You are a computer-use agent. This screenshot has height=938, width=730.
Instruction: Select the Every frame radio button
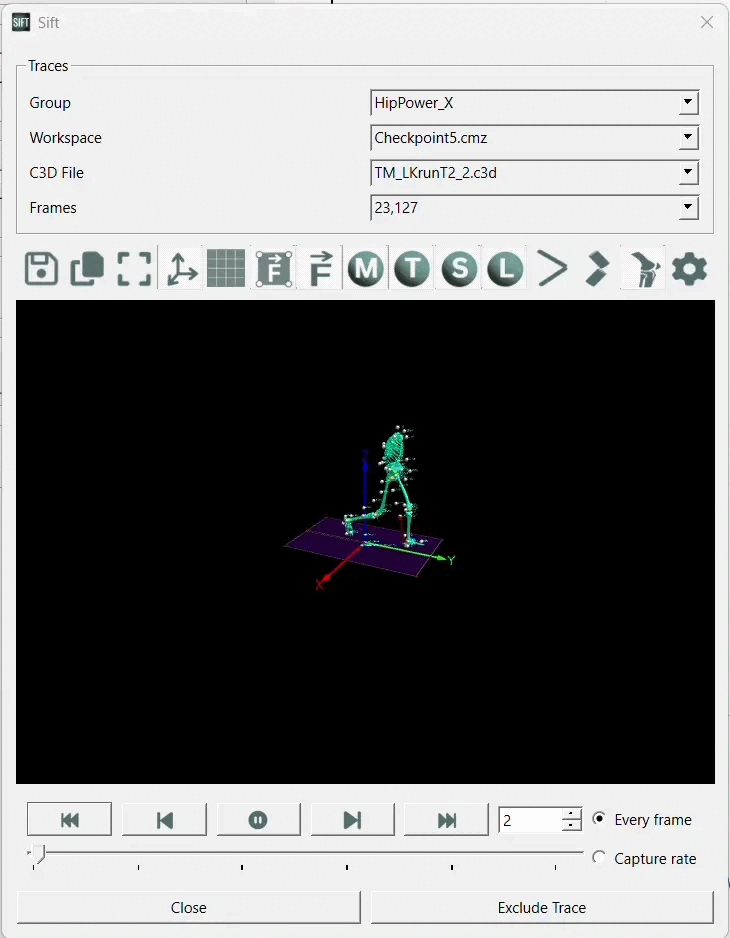coord(598,818)
